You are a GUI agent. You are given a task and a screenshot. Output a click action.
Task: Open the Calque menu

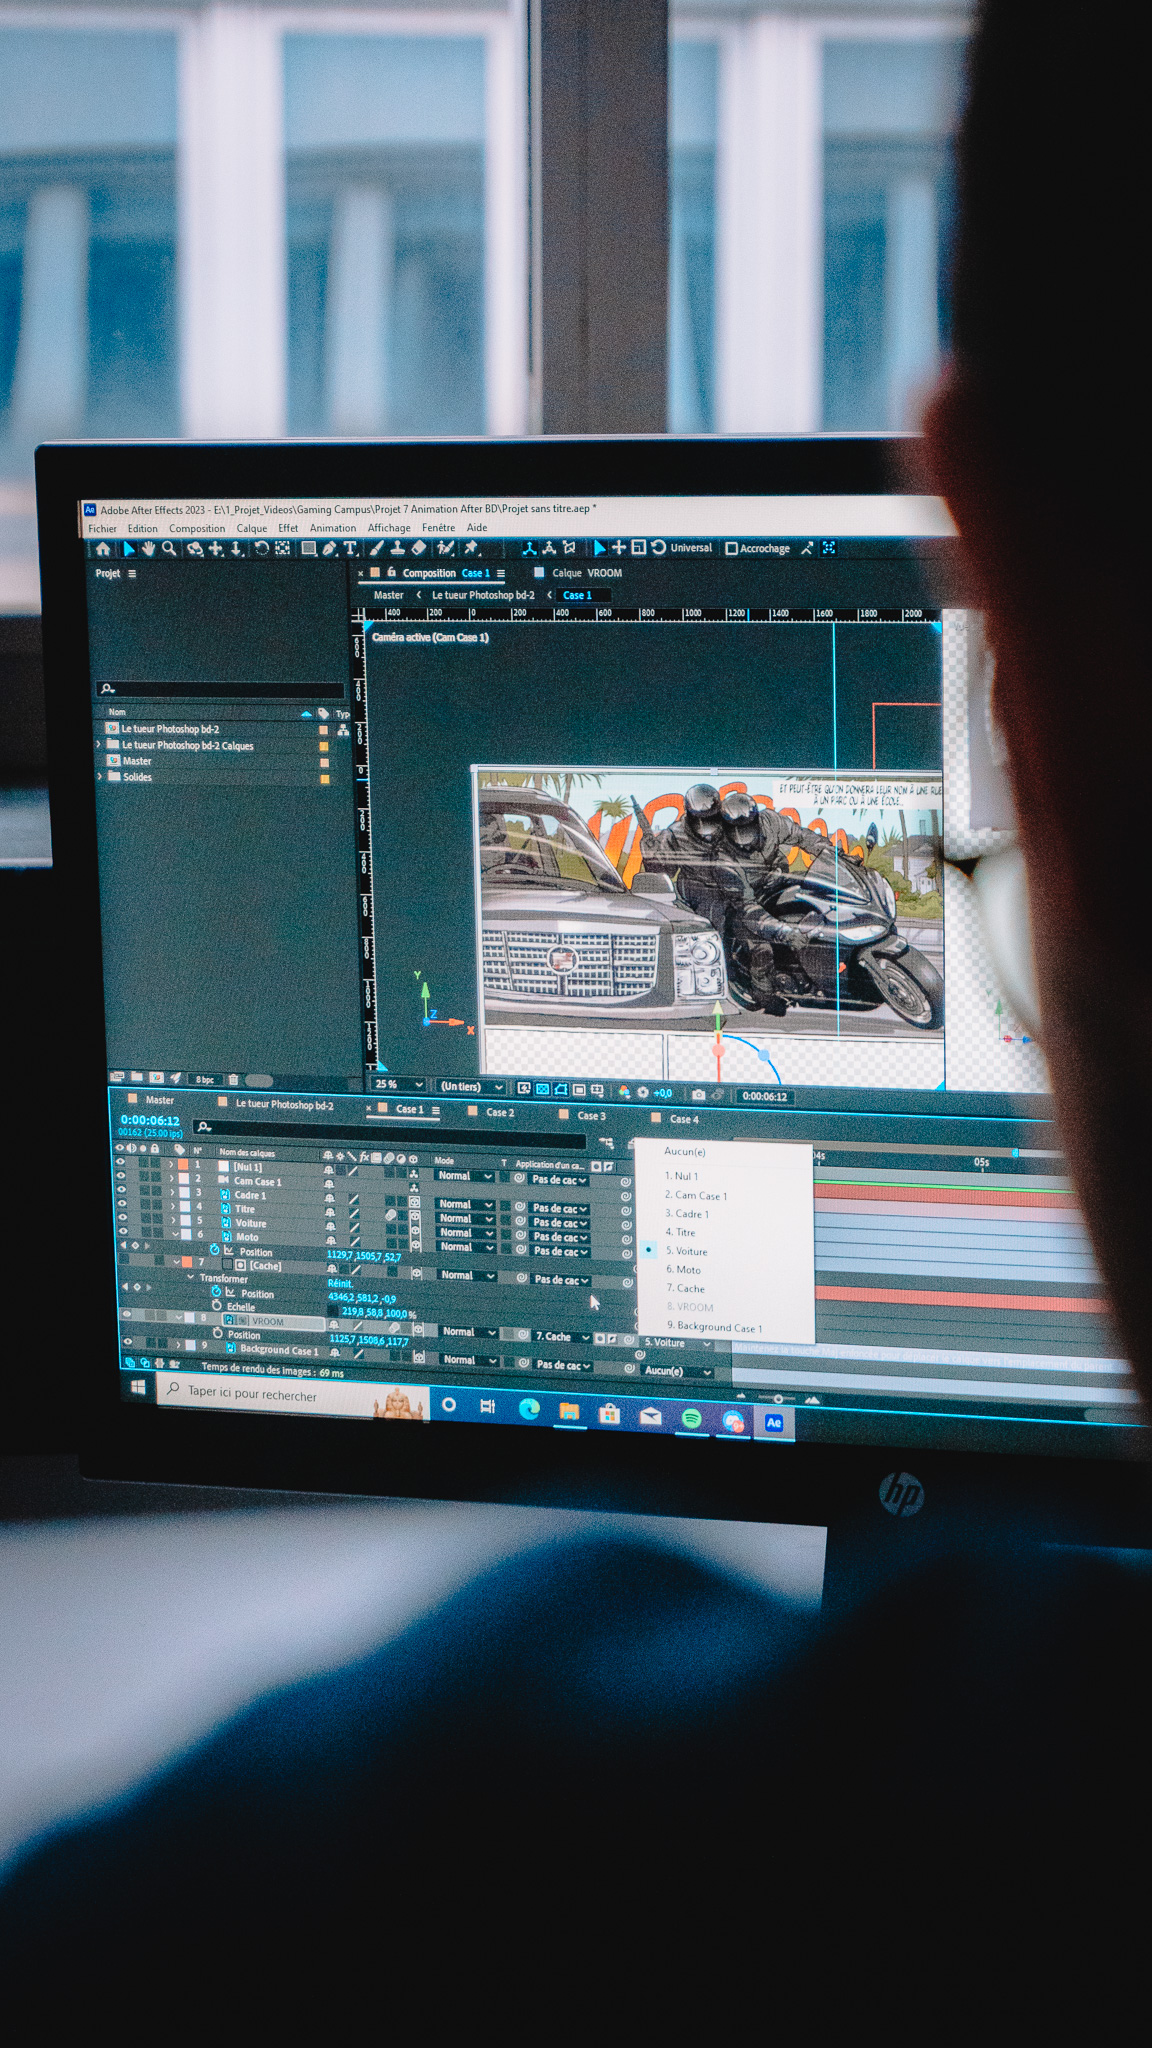pos(252,528)
